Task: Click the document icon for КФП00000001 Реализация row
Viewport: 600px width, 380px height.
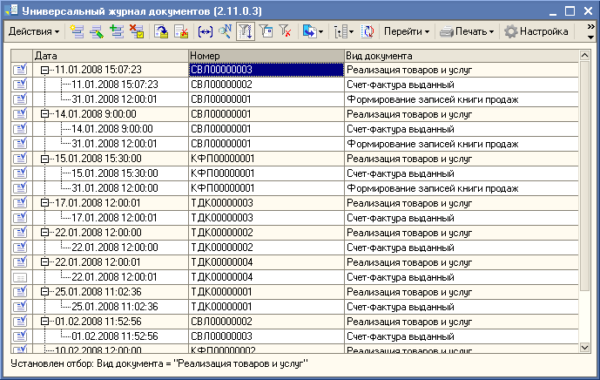Action: tap(20, 158)
